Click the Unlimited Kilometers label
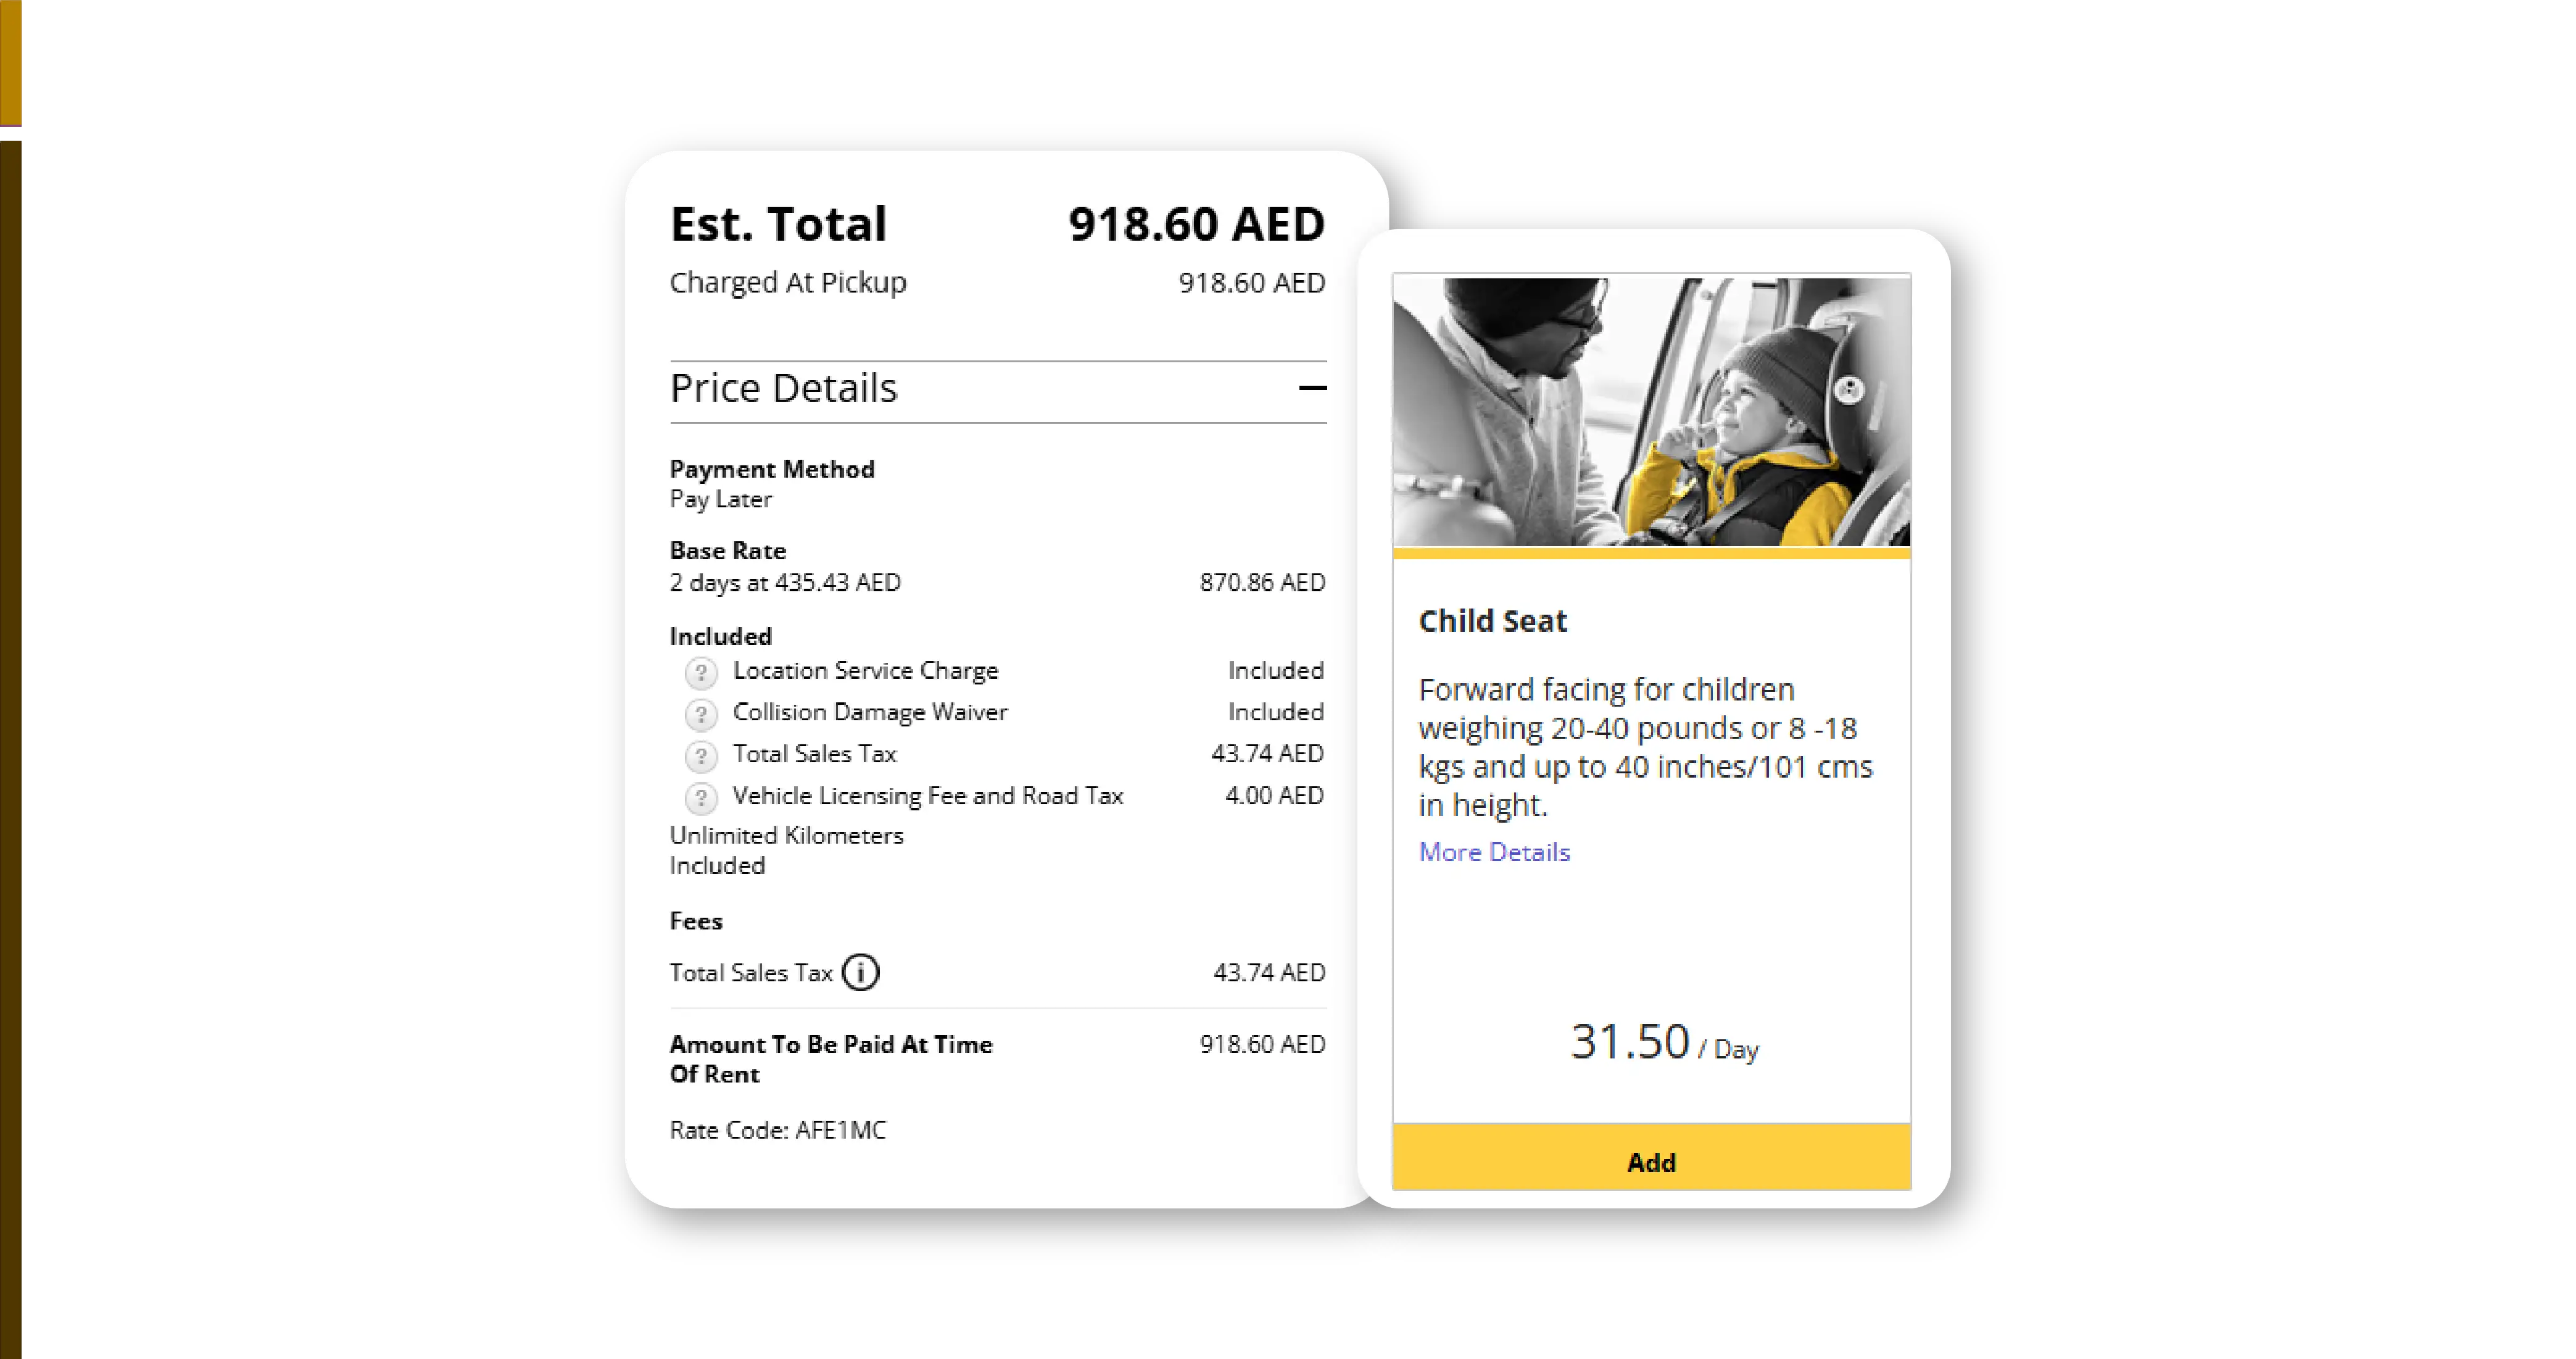Screen dimensions: 2576x1359 point(786,835)
